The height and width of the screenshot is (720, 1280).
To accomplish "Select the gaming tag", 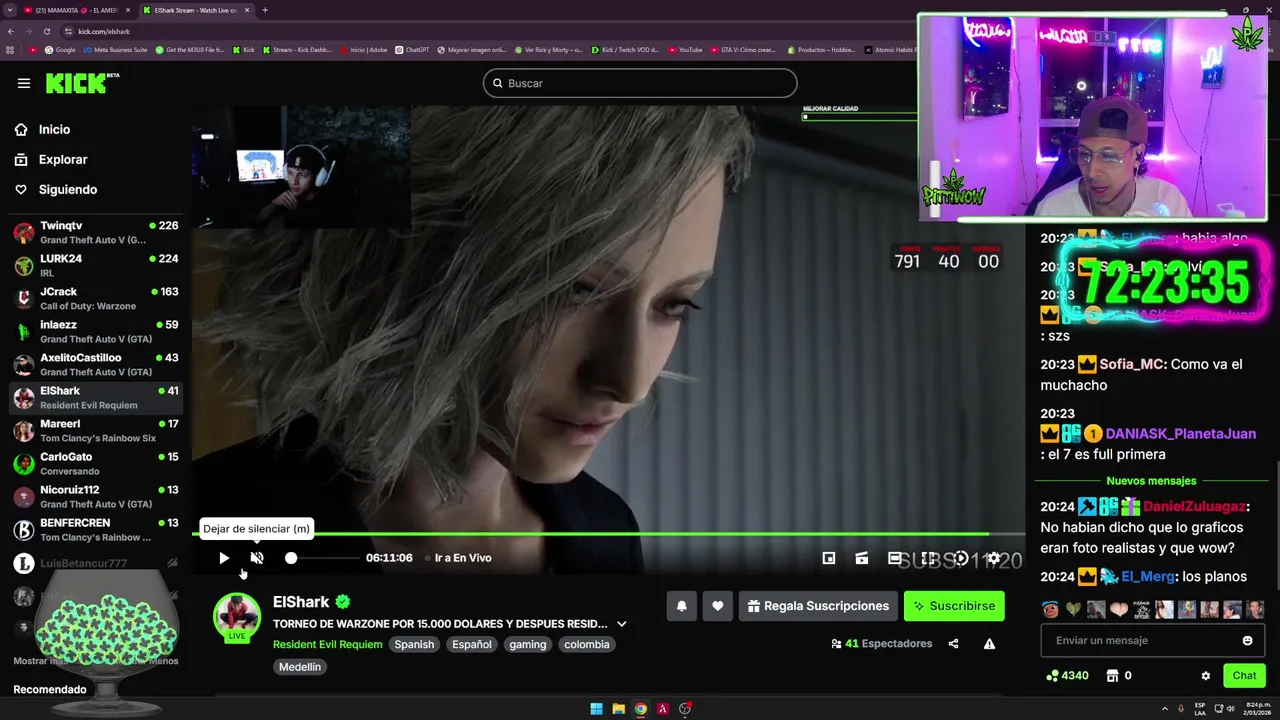I will point(528,645).
